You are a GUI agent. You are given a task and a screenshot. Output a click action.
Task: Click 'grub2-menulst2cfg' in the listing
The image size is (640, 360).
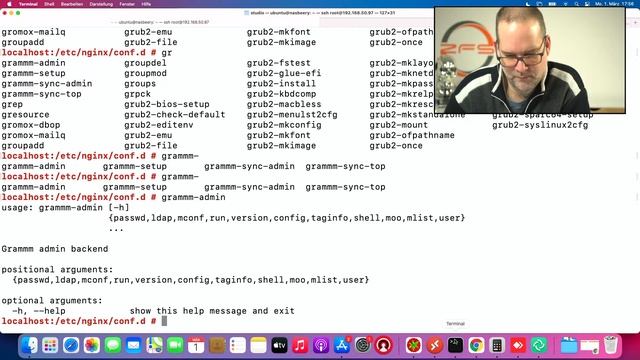(292, 114)
